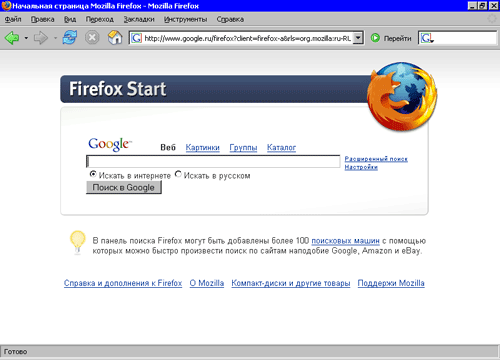
Task: Open the Файл menu
Action: coord(13,19)
